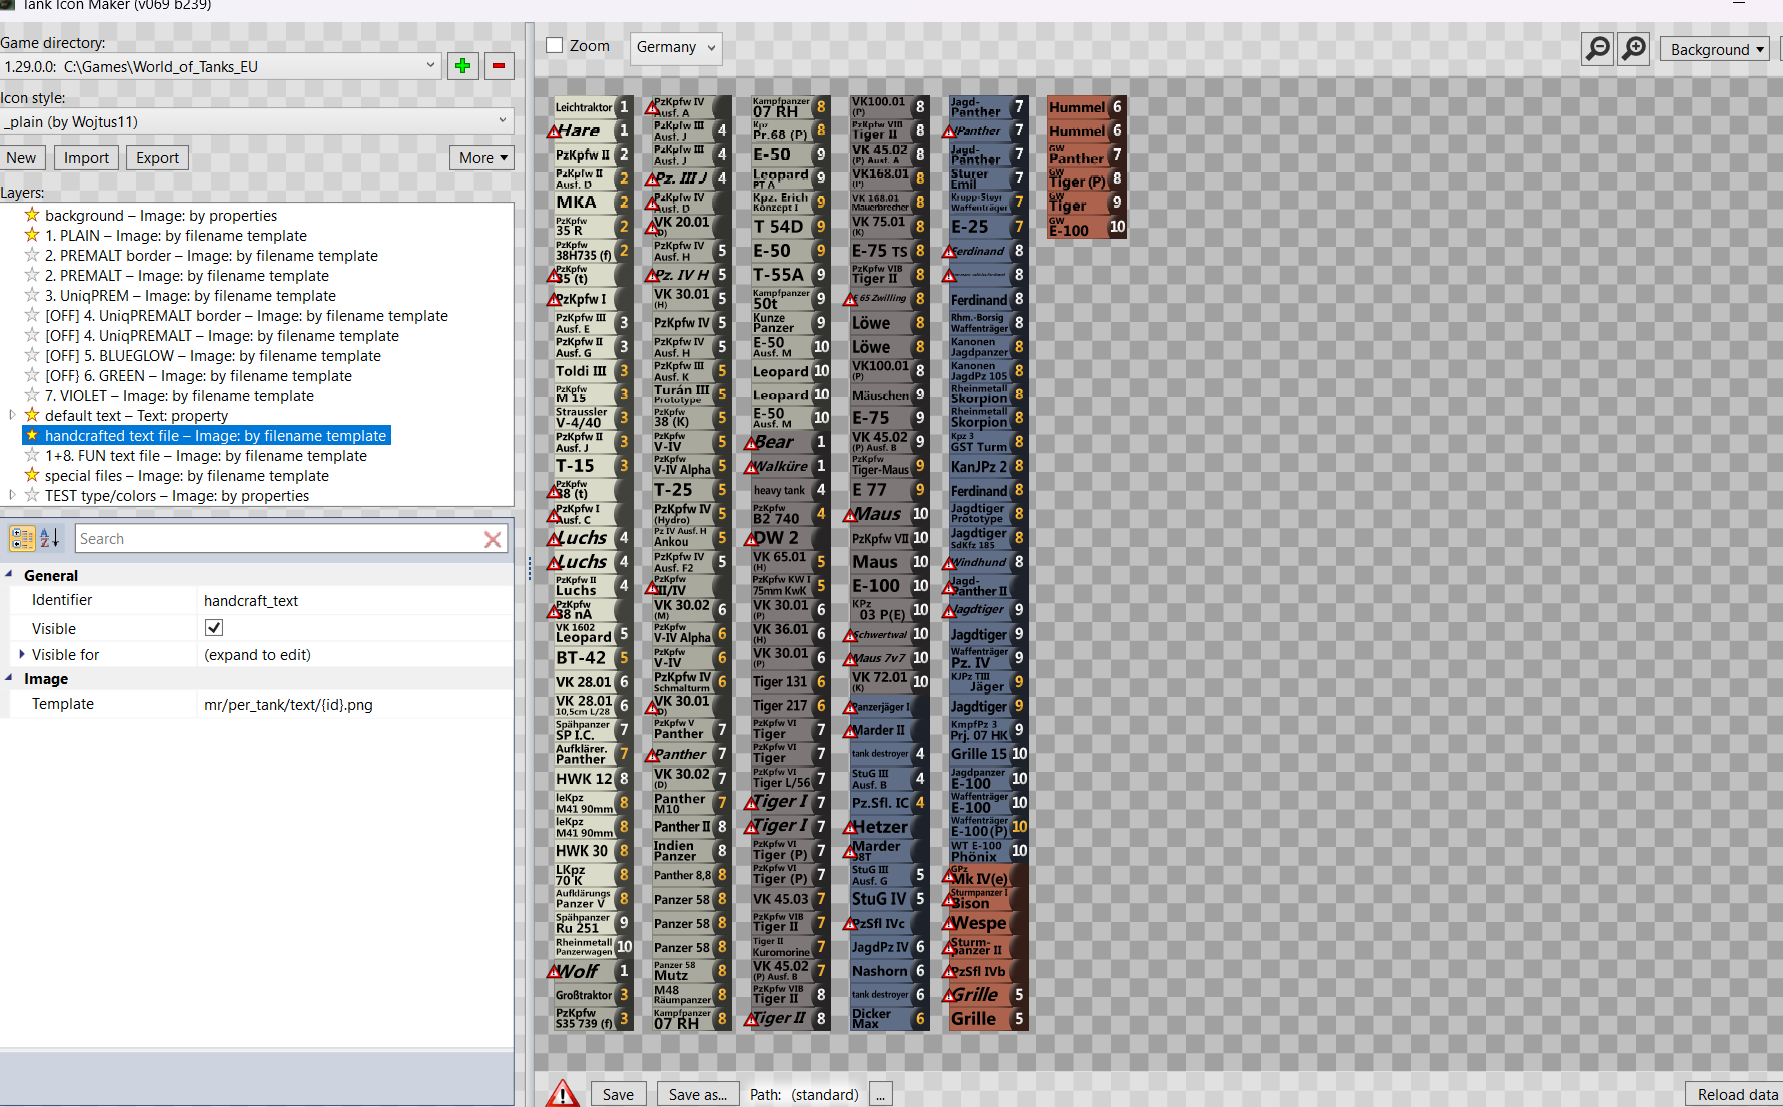Select the Nashorn tank destroyer icon
The width and height of the screenshot is (1783, 1107).
[889, 971]
